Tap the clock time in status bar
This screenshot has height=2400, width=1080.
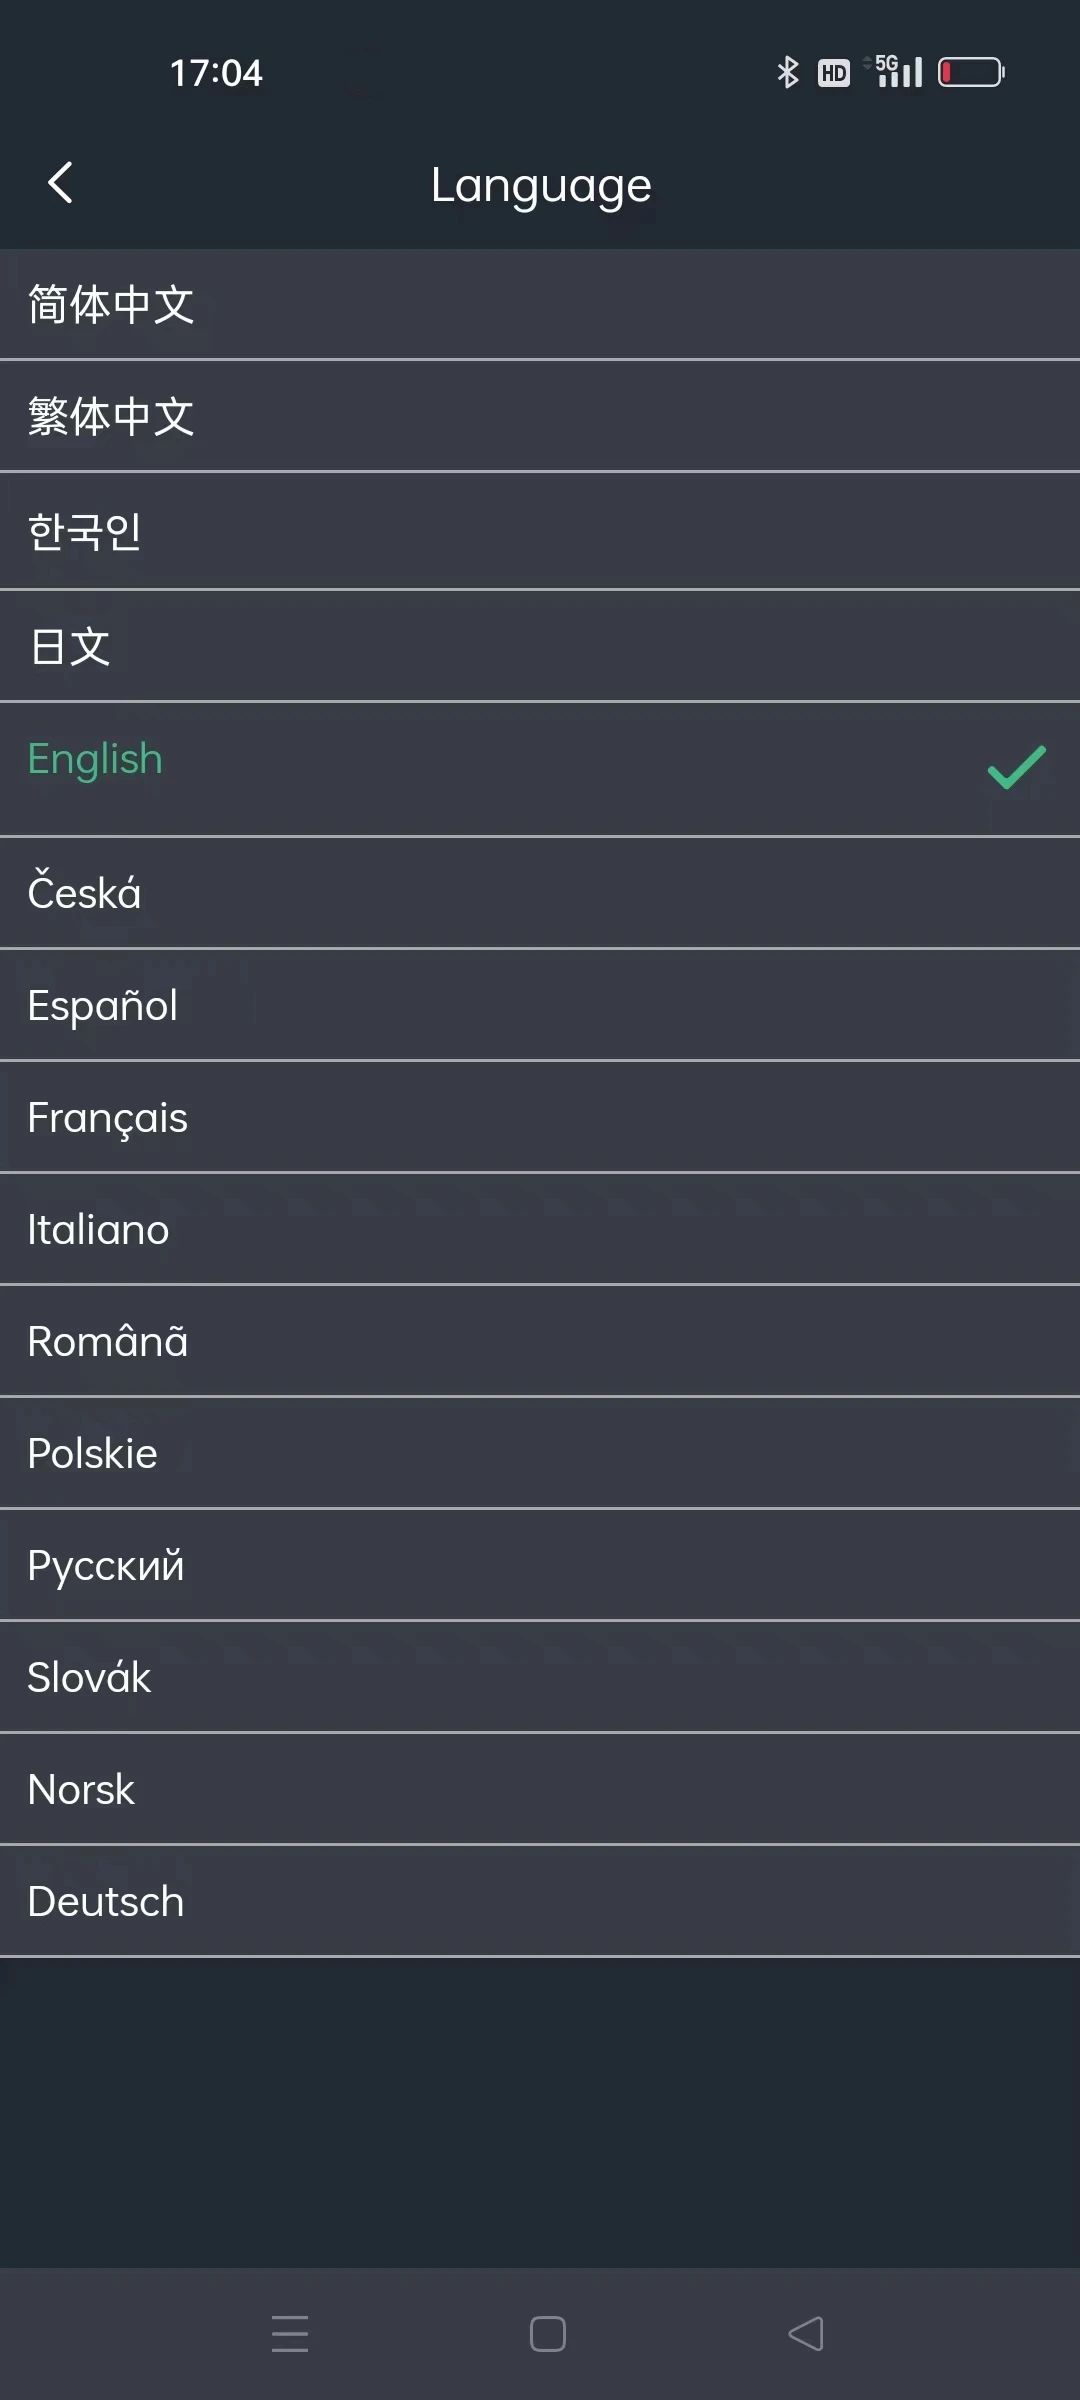[x=216, y=73]
